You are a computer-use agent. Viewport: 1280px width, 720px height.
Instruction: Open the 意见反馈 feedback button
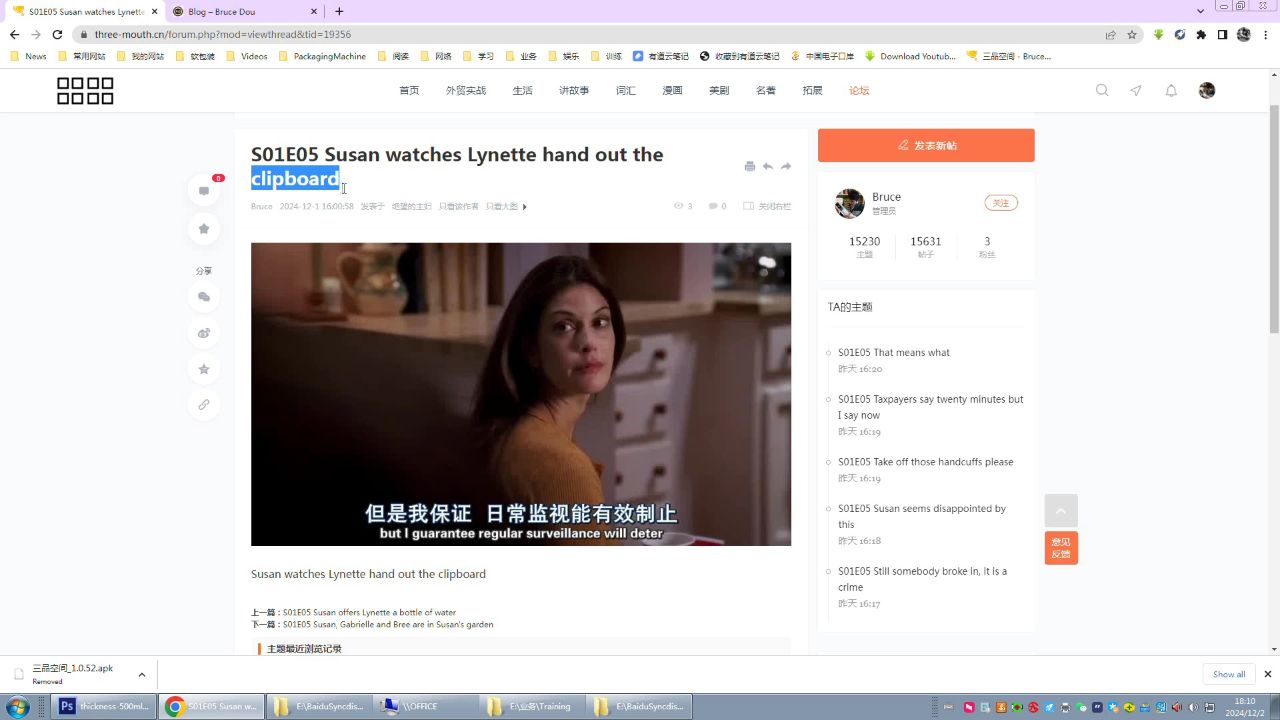(x=1061, y=548)
